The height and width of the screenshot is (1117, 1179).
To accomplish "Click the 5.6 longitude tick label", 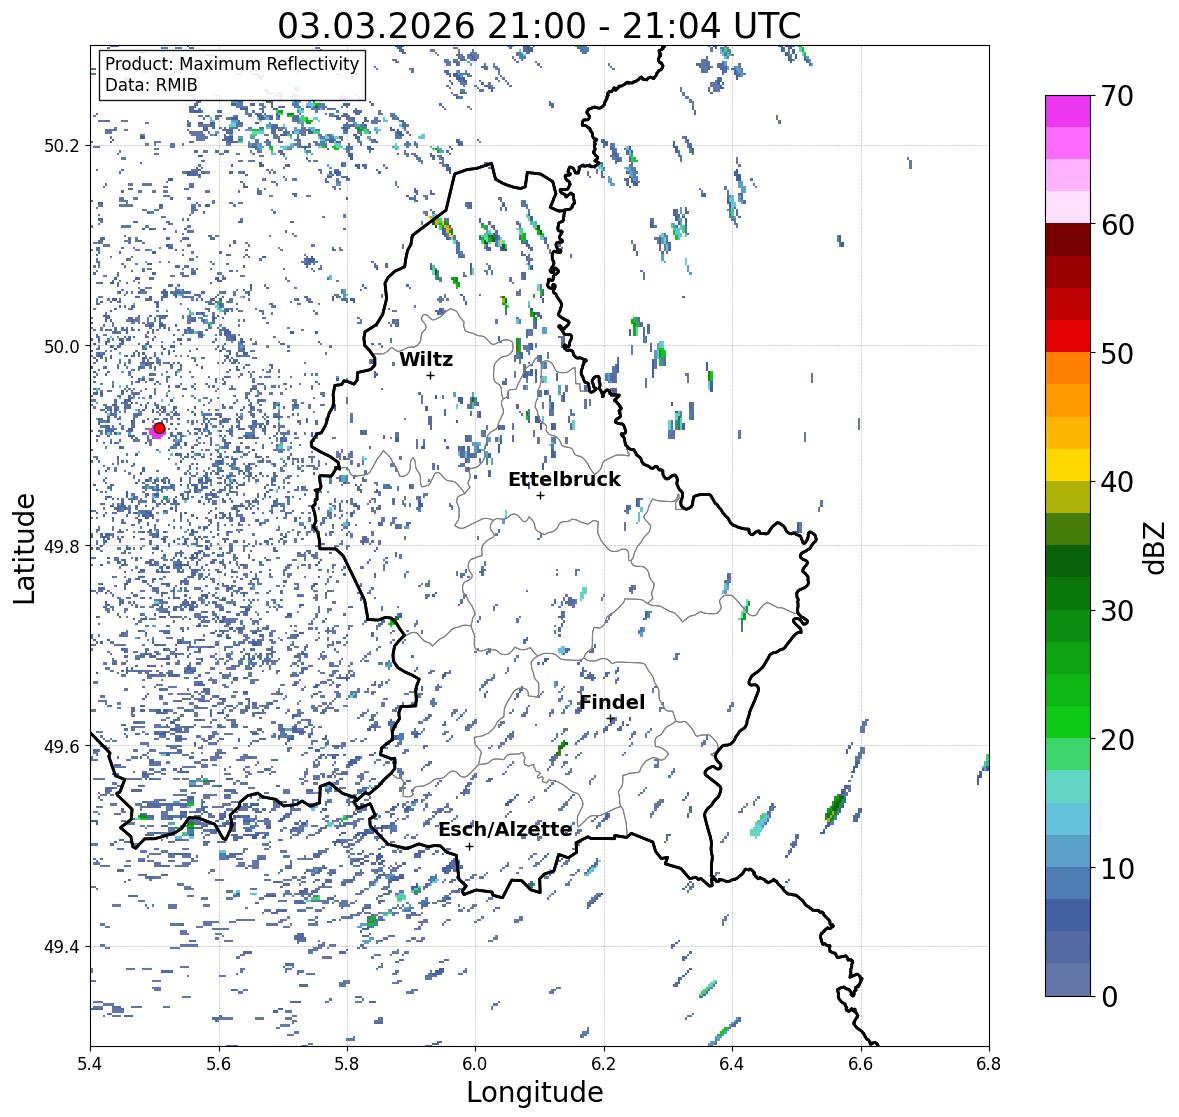I will point(219,1063).
